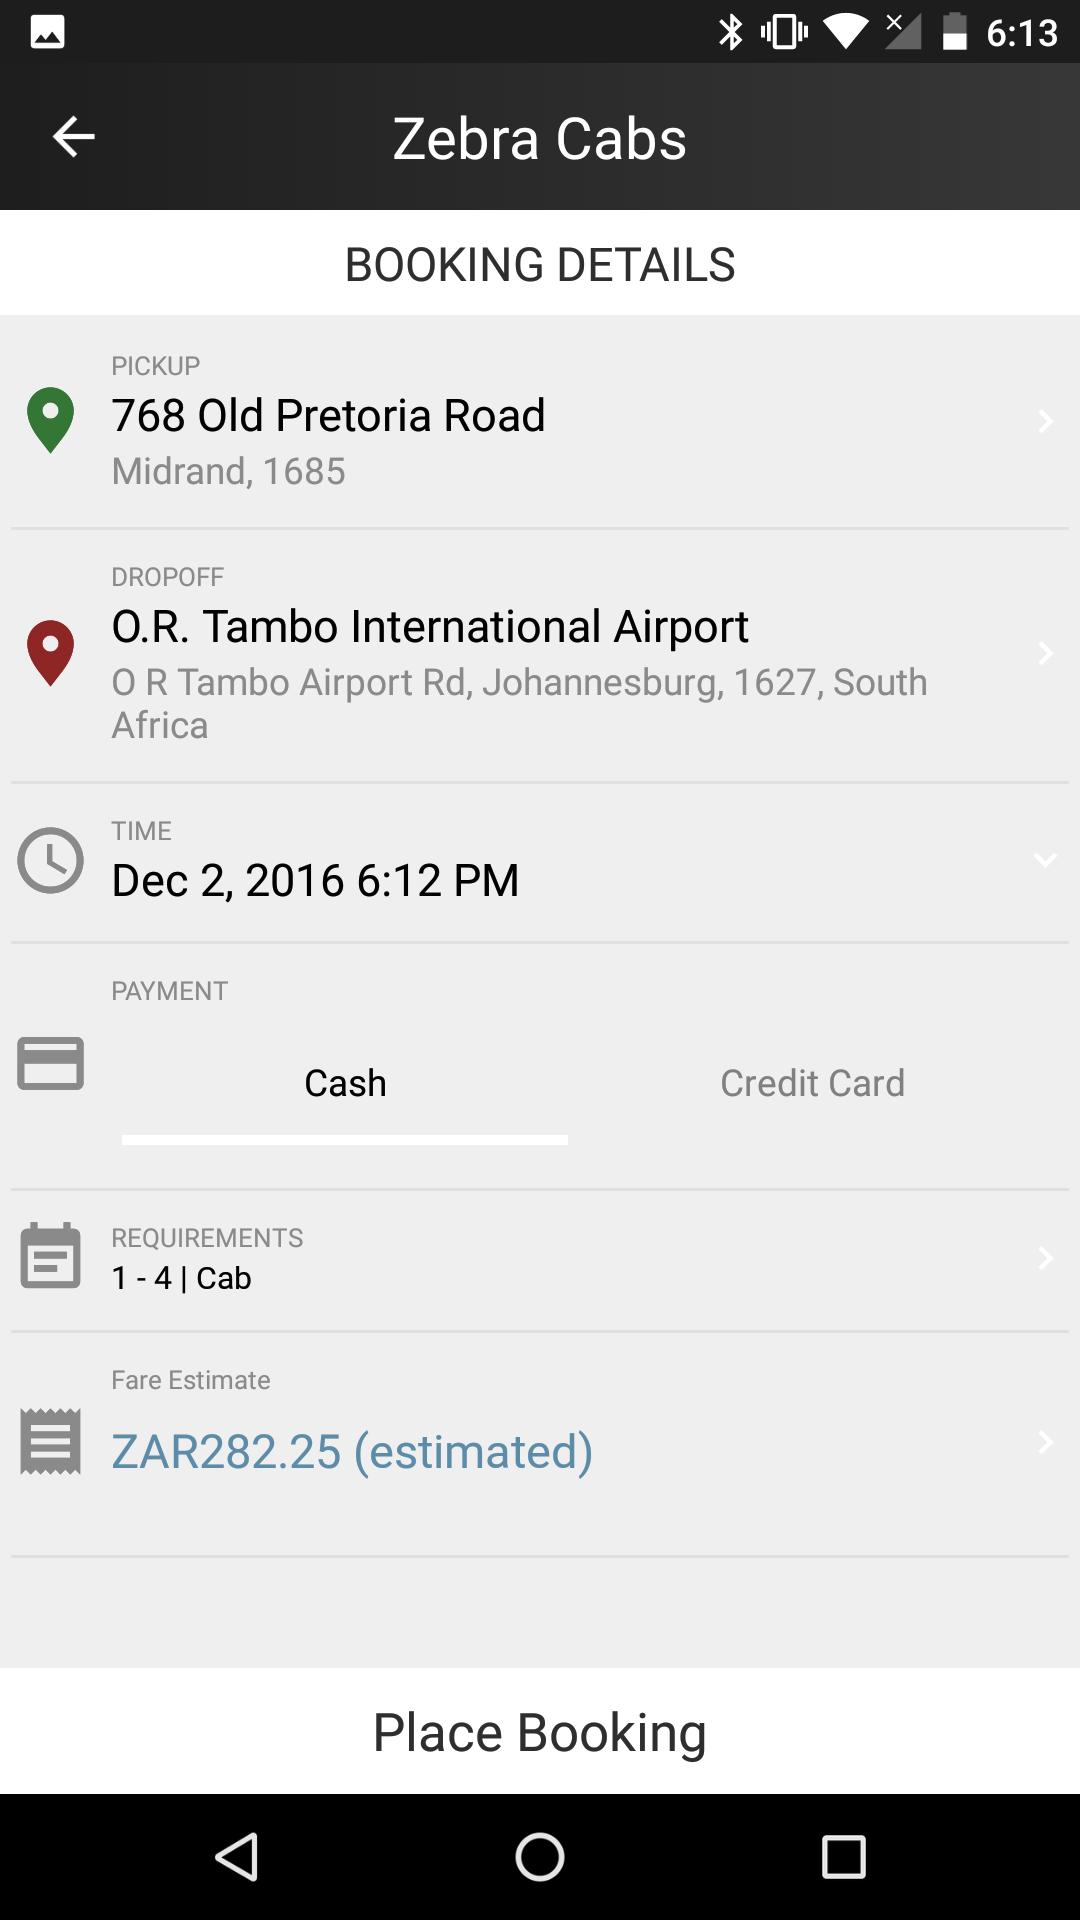Tap the back arrow in header
1080x1920 pixels.
(x=73, y=137)
